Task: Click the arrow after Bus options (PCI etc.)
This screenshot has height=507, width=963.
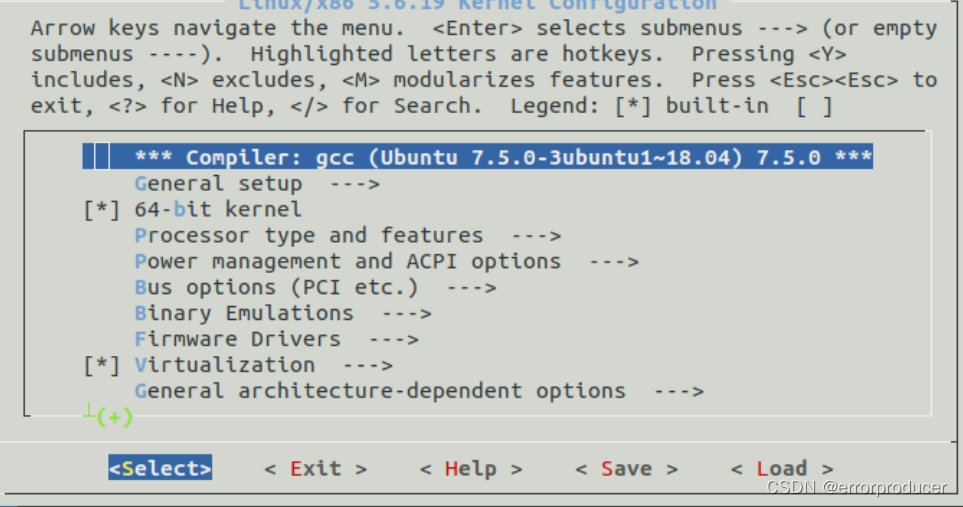Action: [x=471, y=288]
